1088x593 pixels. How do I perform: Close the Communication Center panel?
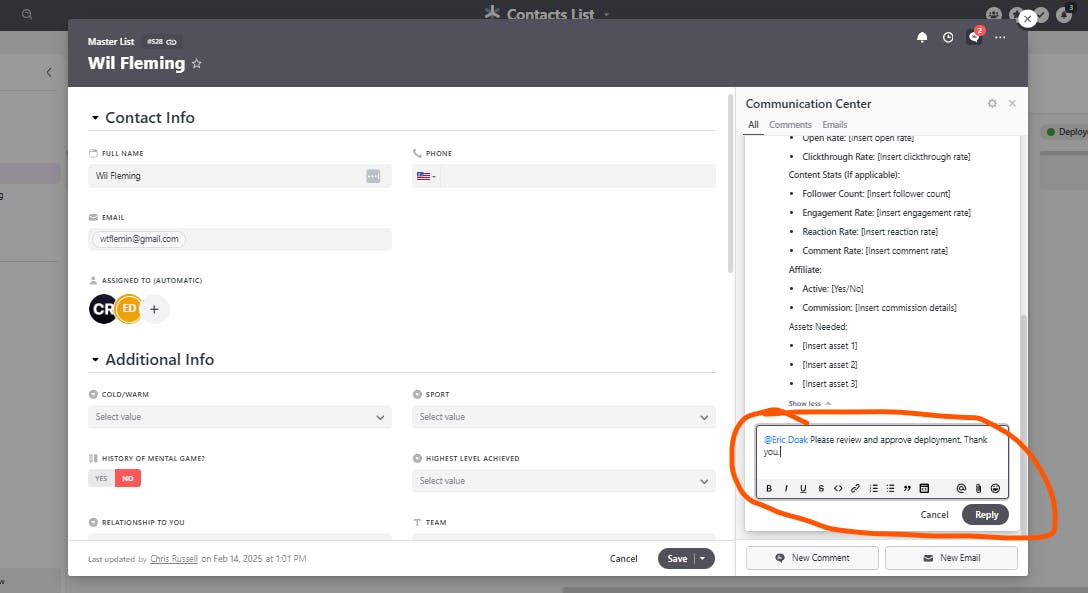[x=1012, y=103]
